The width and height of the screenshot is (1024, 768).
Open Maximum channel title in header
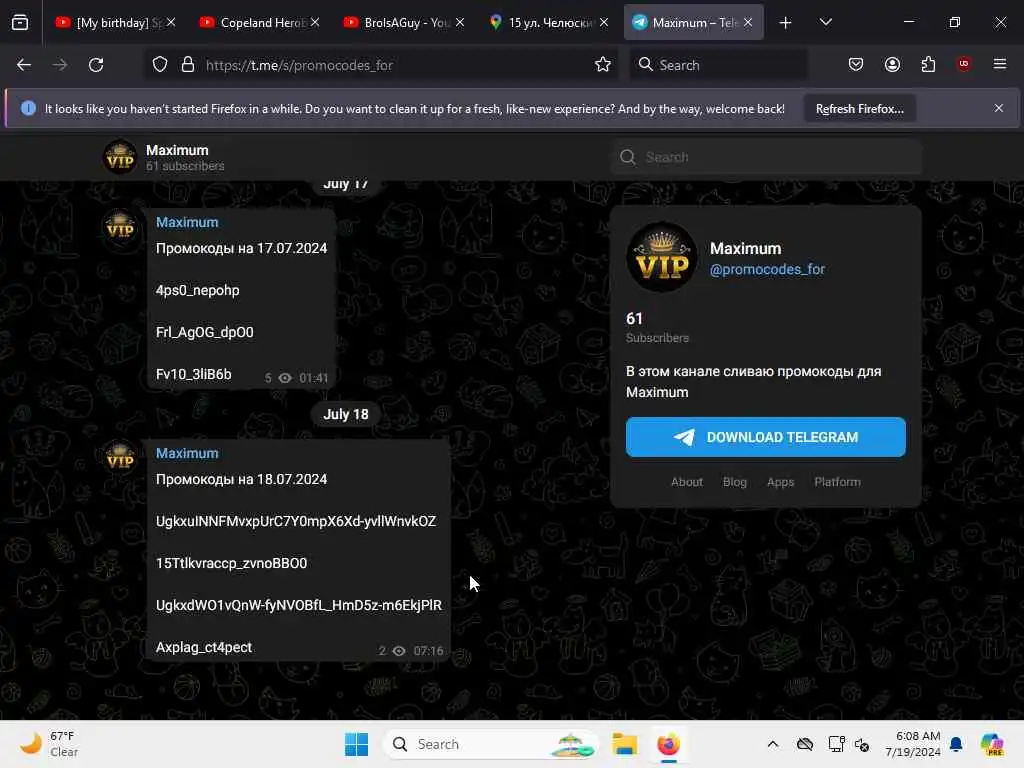coord(177,150)
